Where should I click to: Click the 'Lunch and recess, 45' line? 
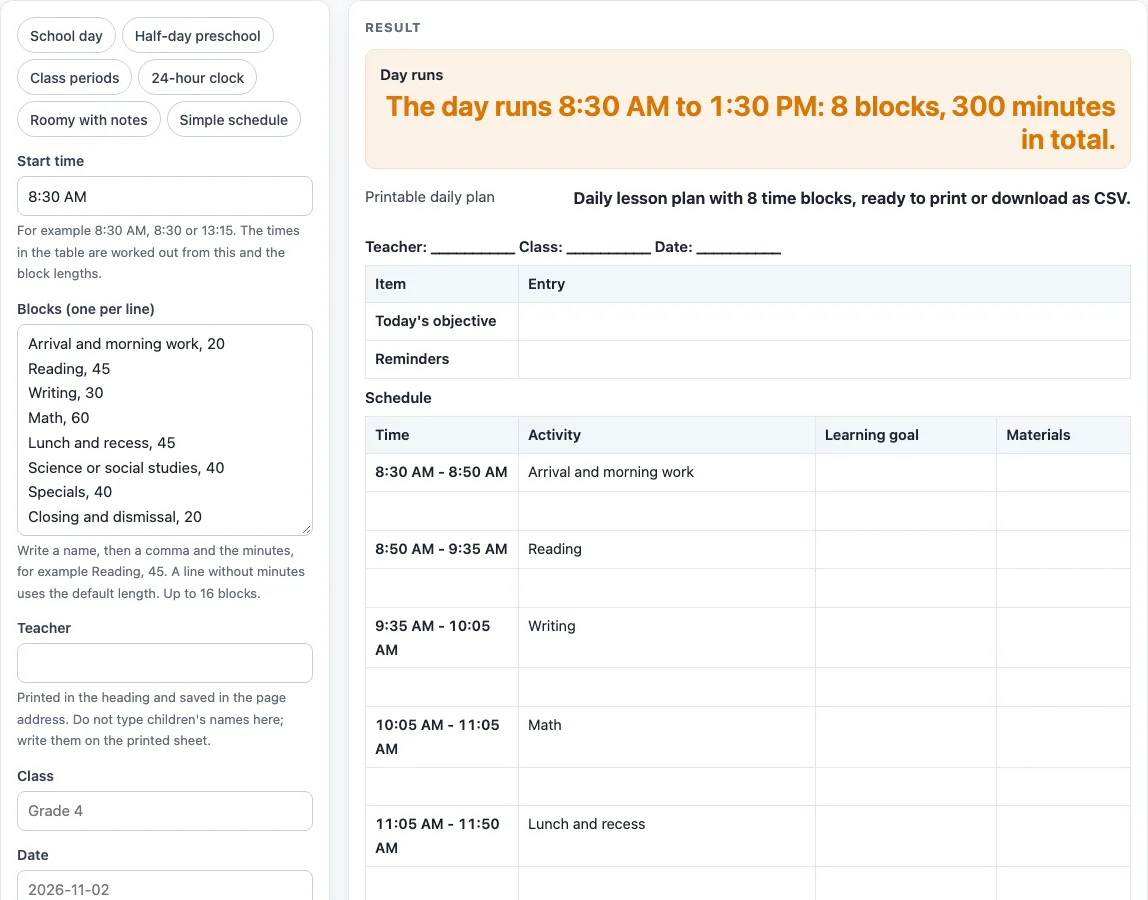click(x=102, y=442)
